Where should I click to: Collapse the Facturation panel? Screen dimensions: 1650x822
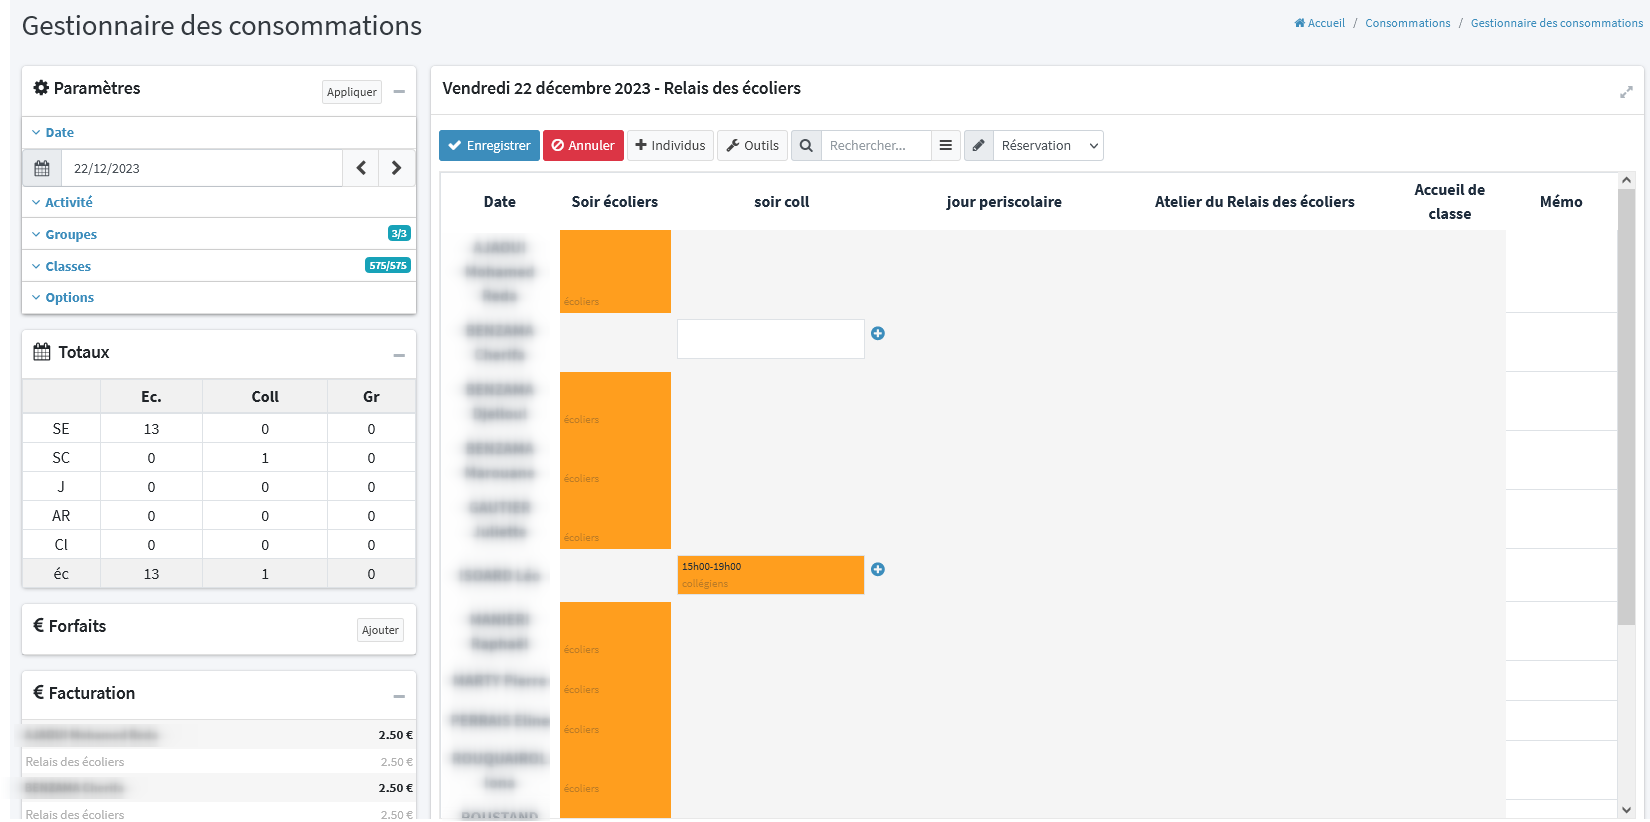coord(399,696)
